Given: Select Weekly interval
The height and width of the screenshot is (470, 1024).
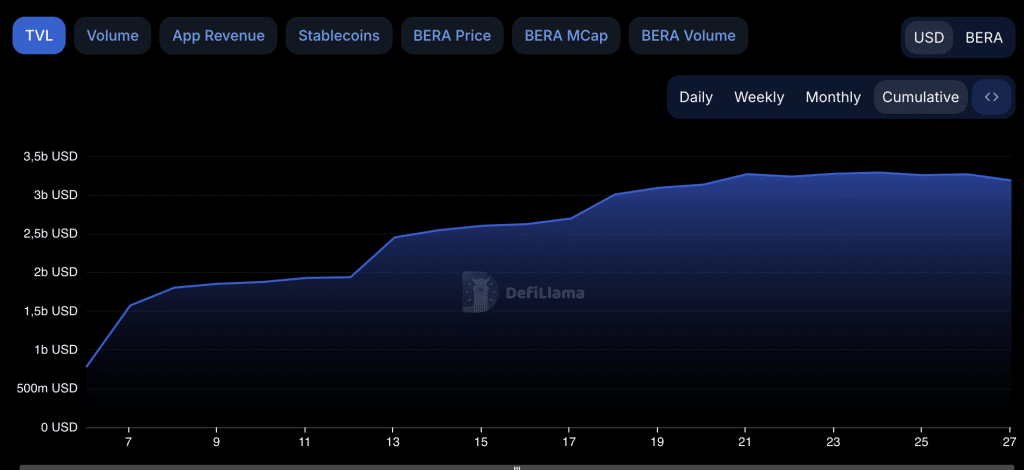Looking at the screenshot, I should (x=759, y=97).
